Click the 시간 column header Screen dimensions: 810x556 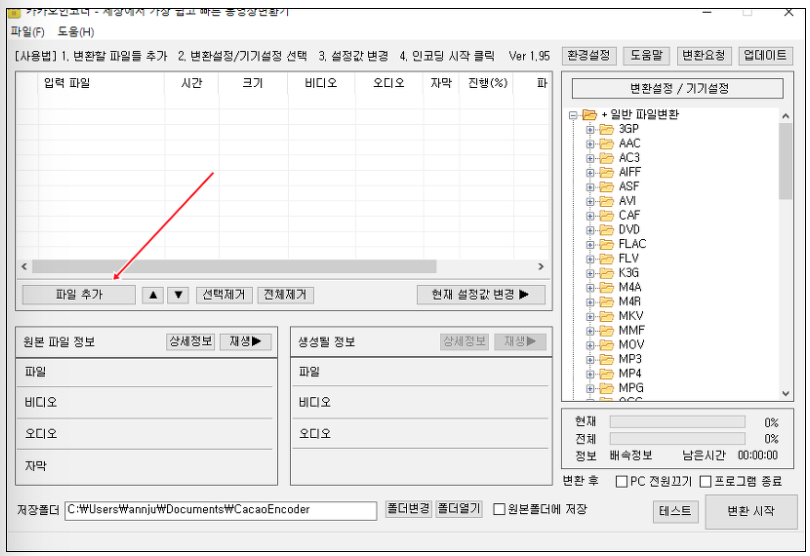[192, 83]
